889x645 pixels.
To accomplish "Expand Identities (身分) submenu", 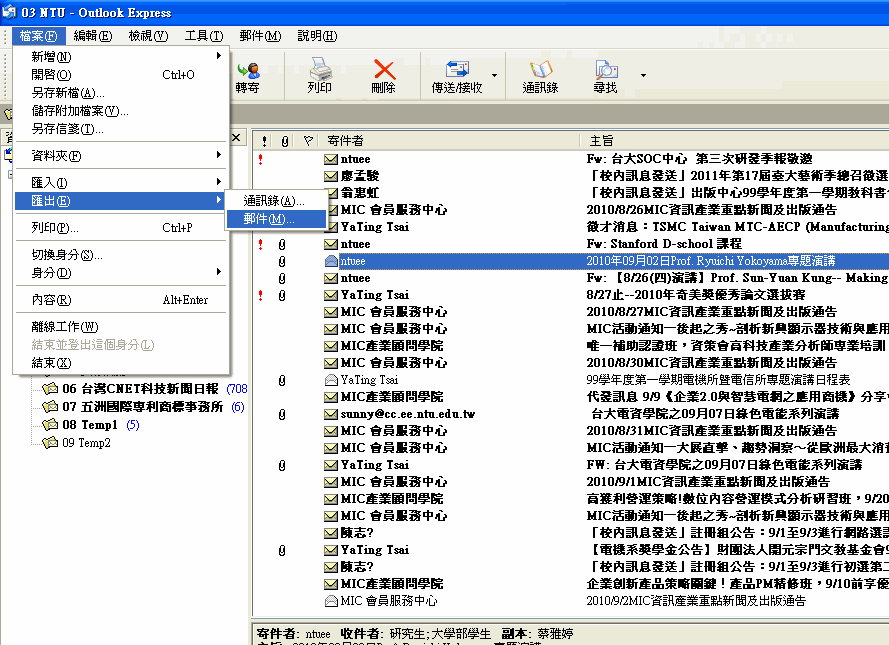I will pos(121,273).
